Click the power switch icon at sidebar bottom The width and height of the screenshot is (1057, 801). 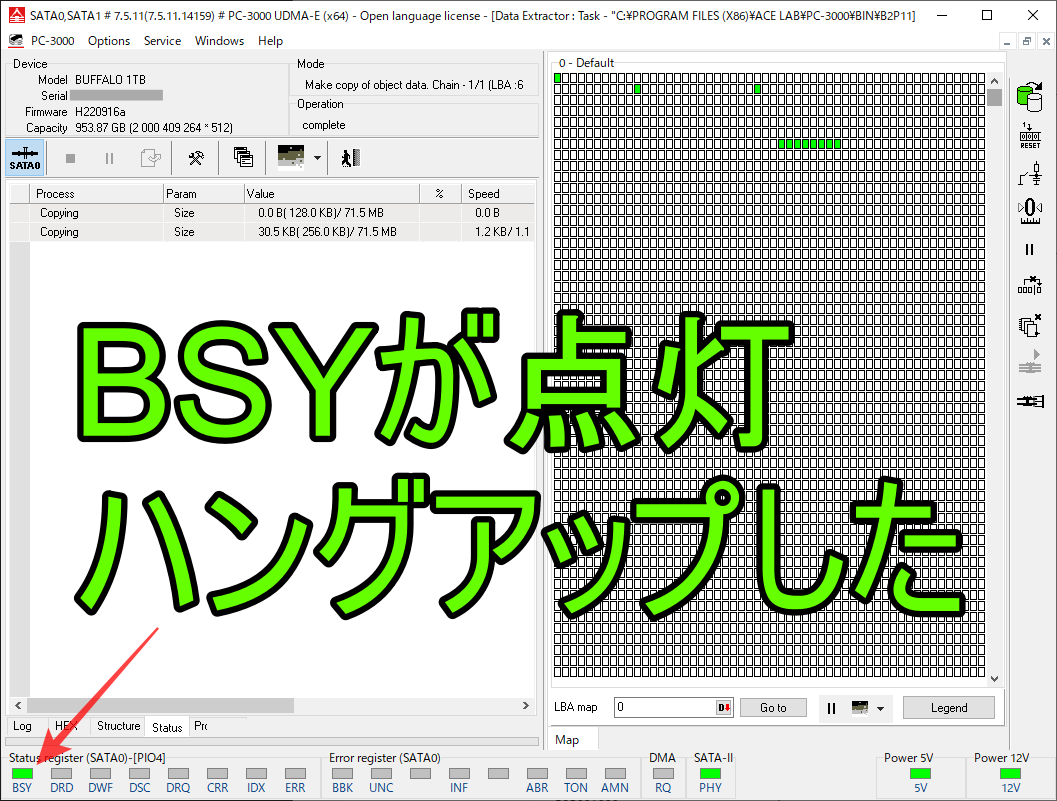pyautogui.click(x=1030, y=400)
